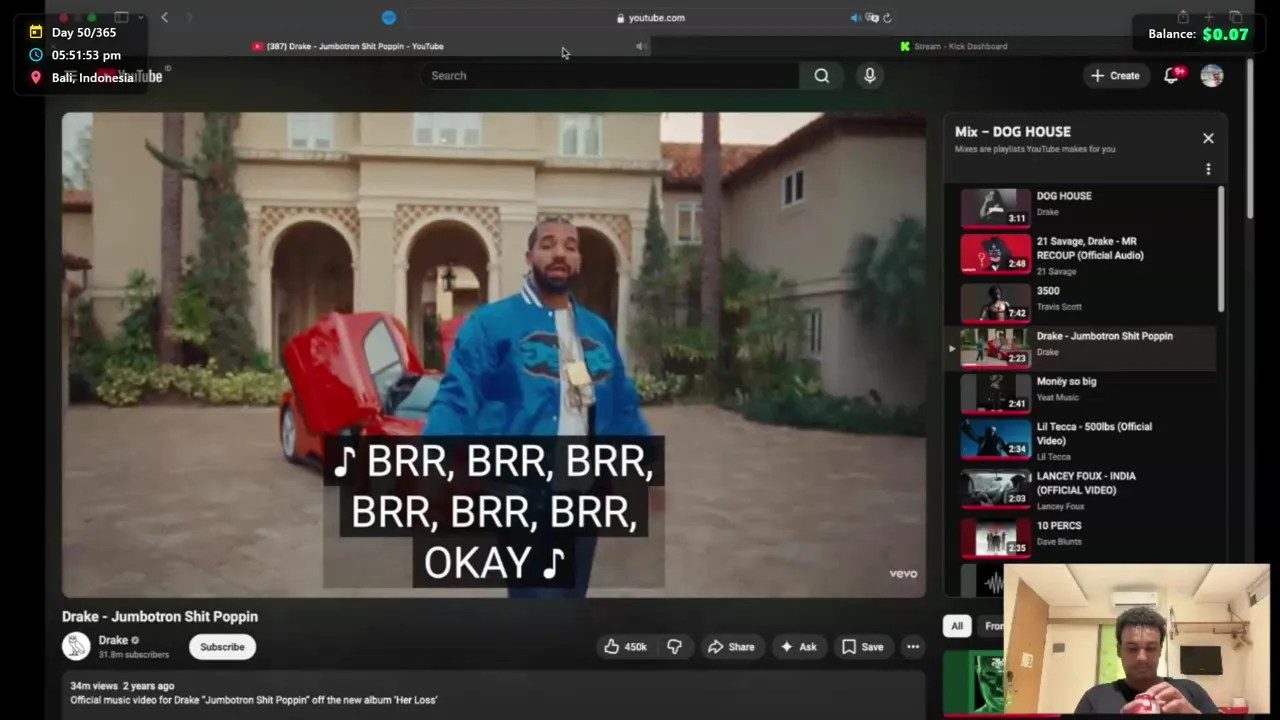
Task: Play 3500 by Travis Scott
Action: point(1080,302)
